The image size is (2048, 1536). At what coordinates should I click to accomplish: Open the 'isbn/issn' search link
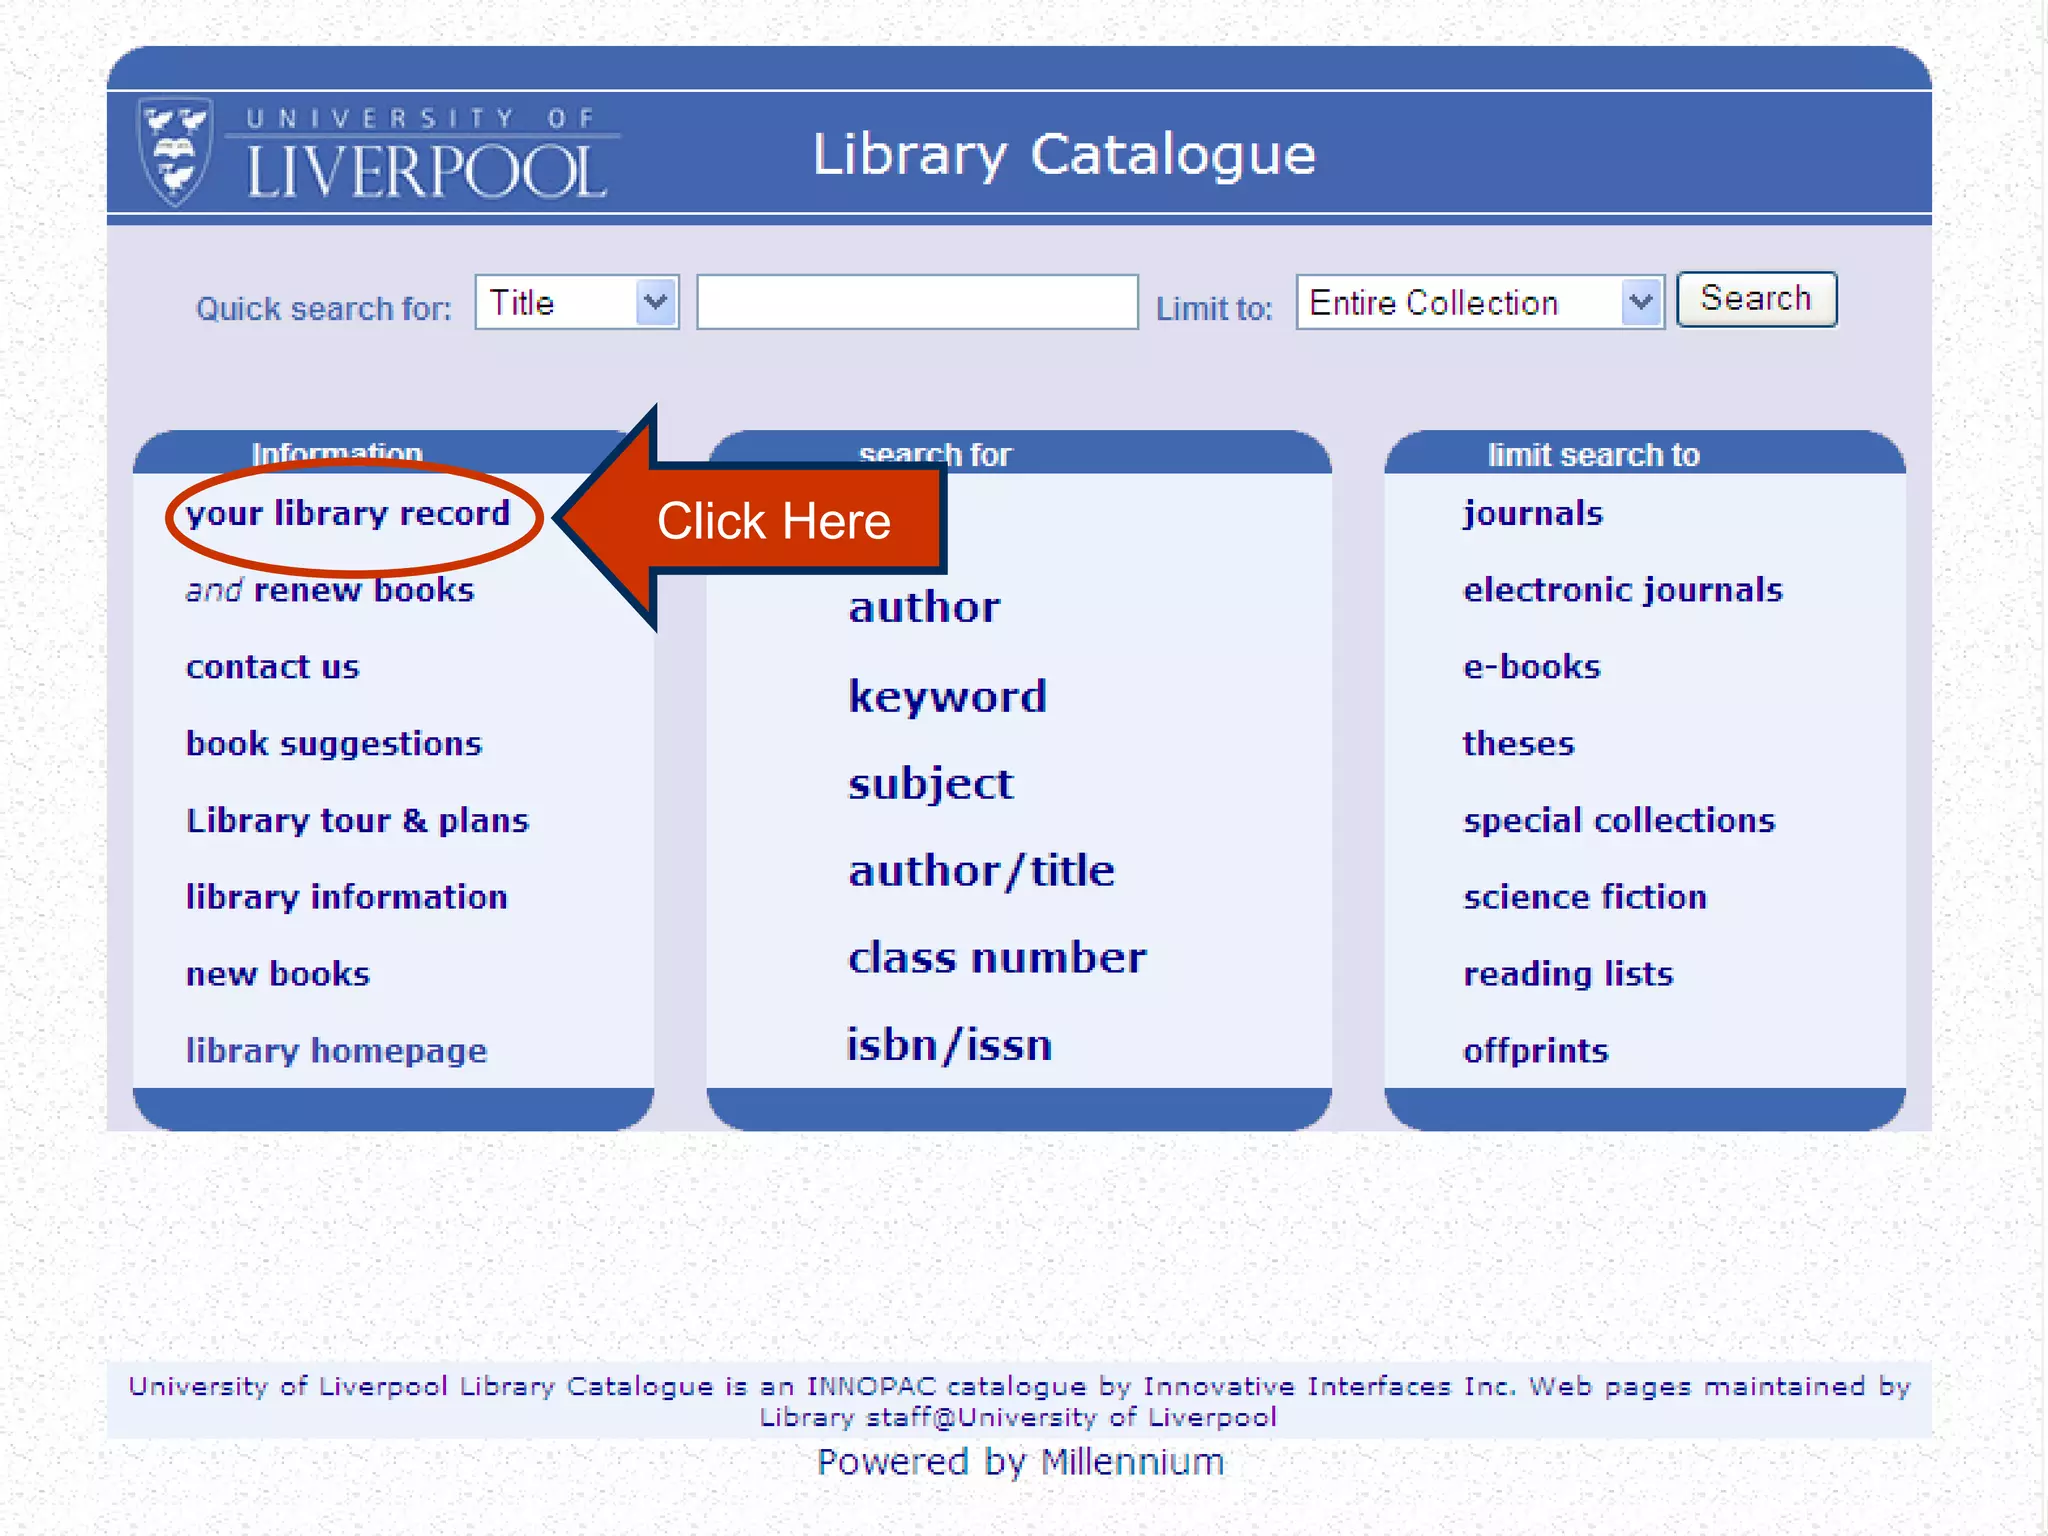click(x=949, y=1046)
